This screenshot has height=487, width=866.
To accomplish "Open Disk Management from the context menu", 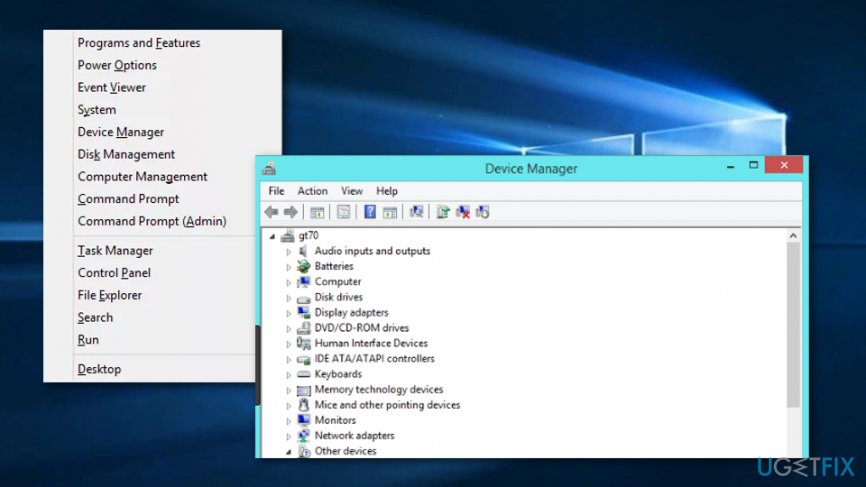I will click(126, 154).
